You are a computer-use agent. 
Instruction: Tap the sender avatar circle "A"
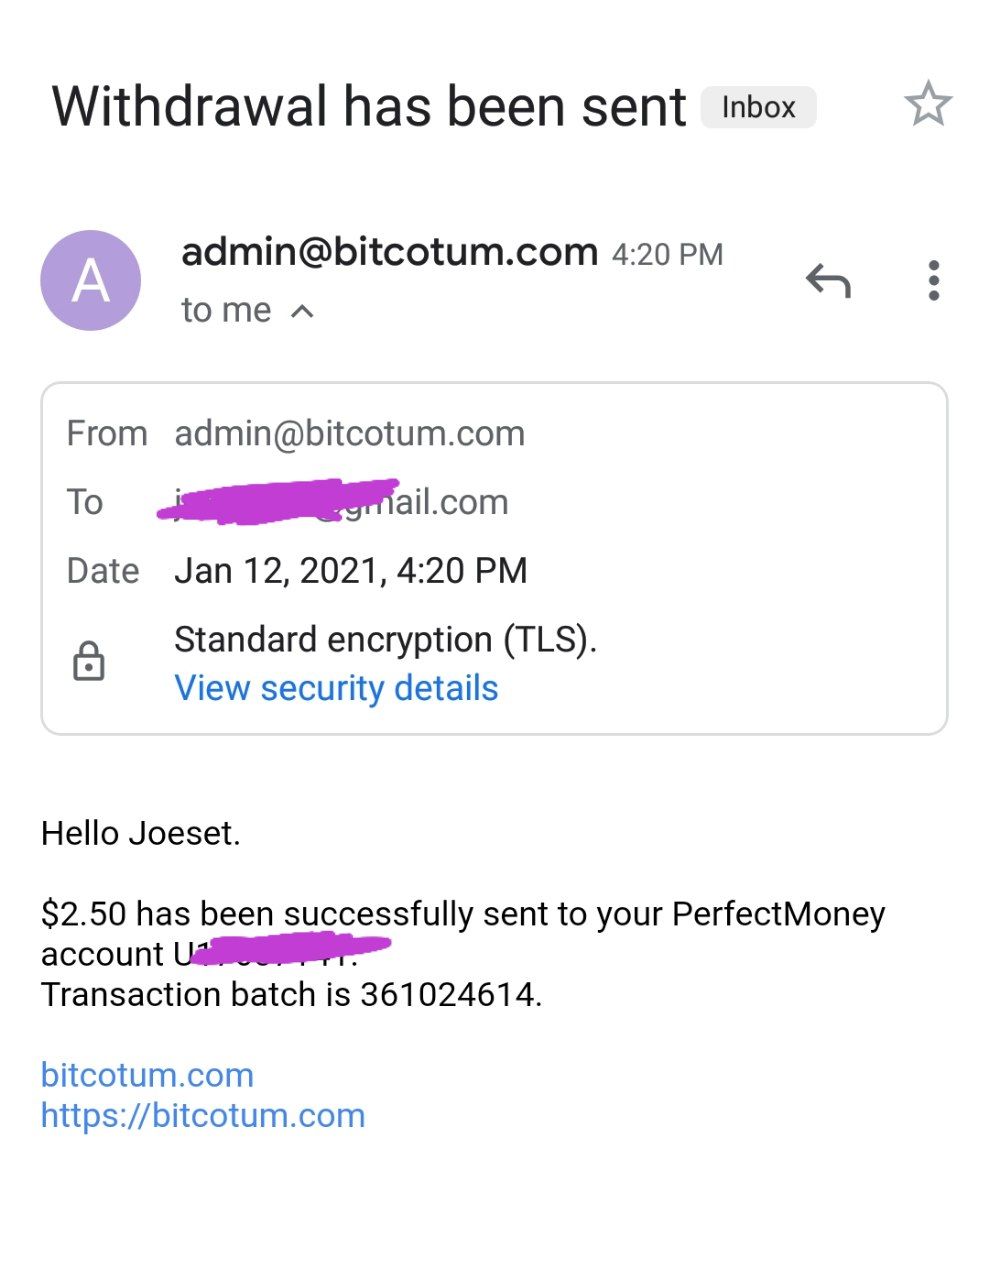coord(90,281)
